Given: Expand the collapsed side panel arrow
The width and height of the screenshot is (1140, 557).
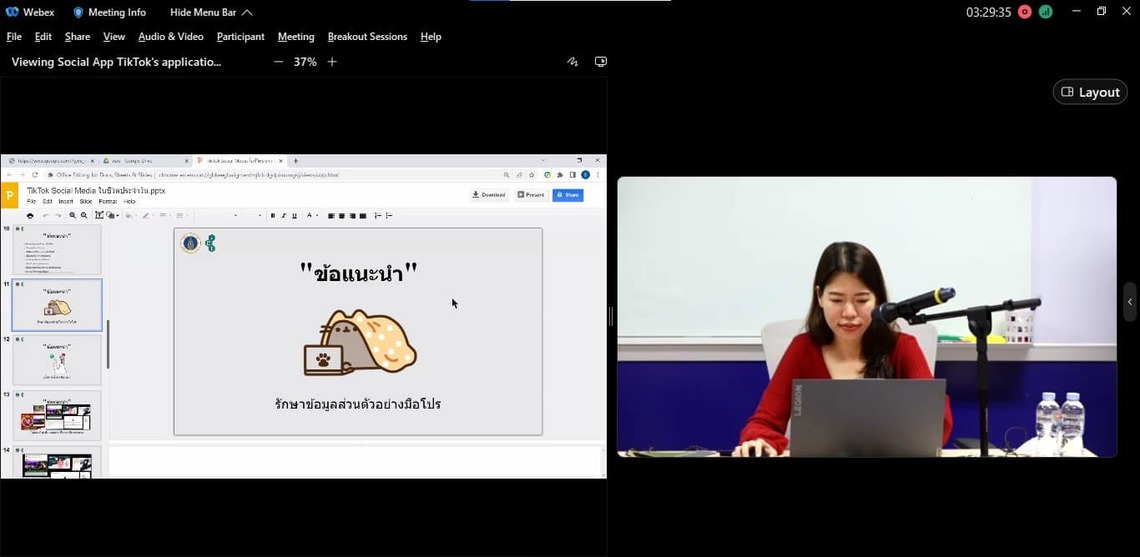Looking at the screenshot, I should click(1130, 301).
